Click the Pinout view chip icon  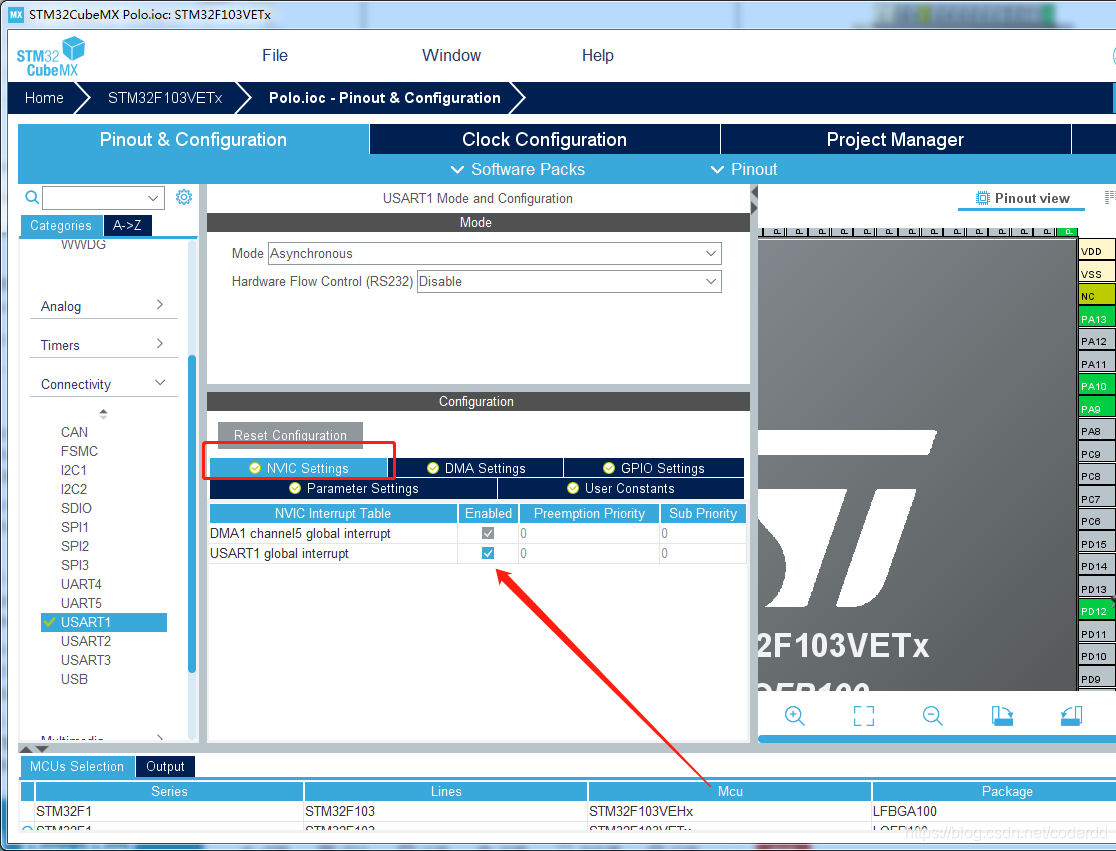click(x=982, y=199)
